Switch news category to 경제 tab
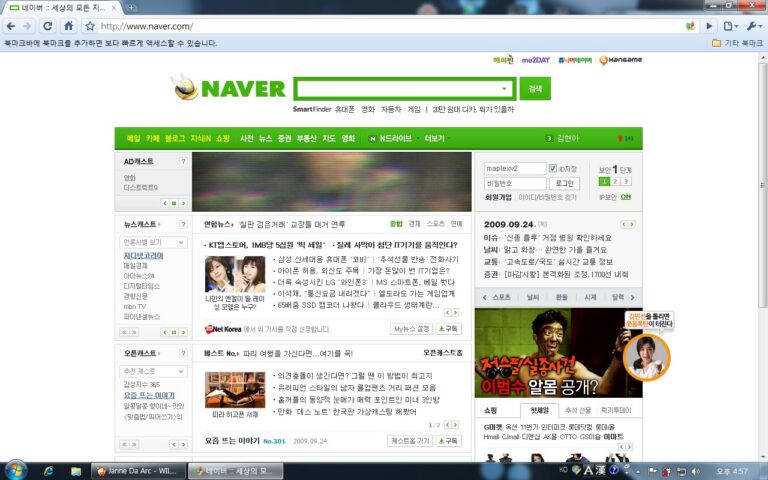The height and width of the screenshot is (480, 768). (414, 224)
